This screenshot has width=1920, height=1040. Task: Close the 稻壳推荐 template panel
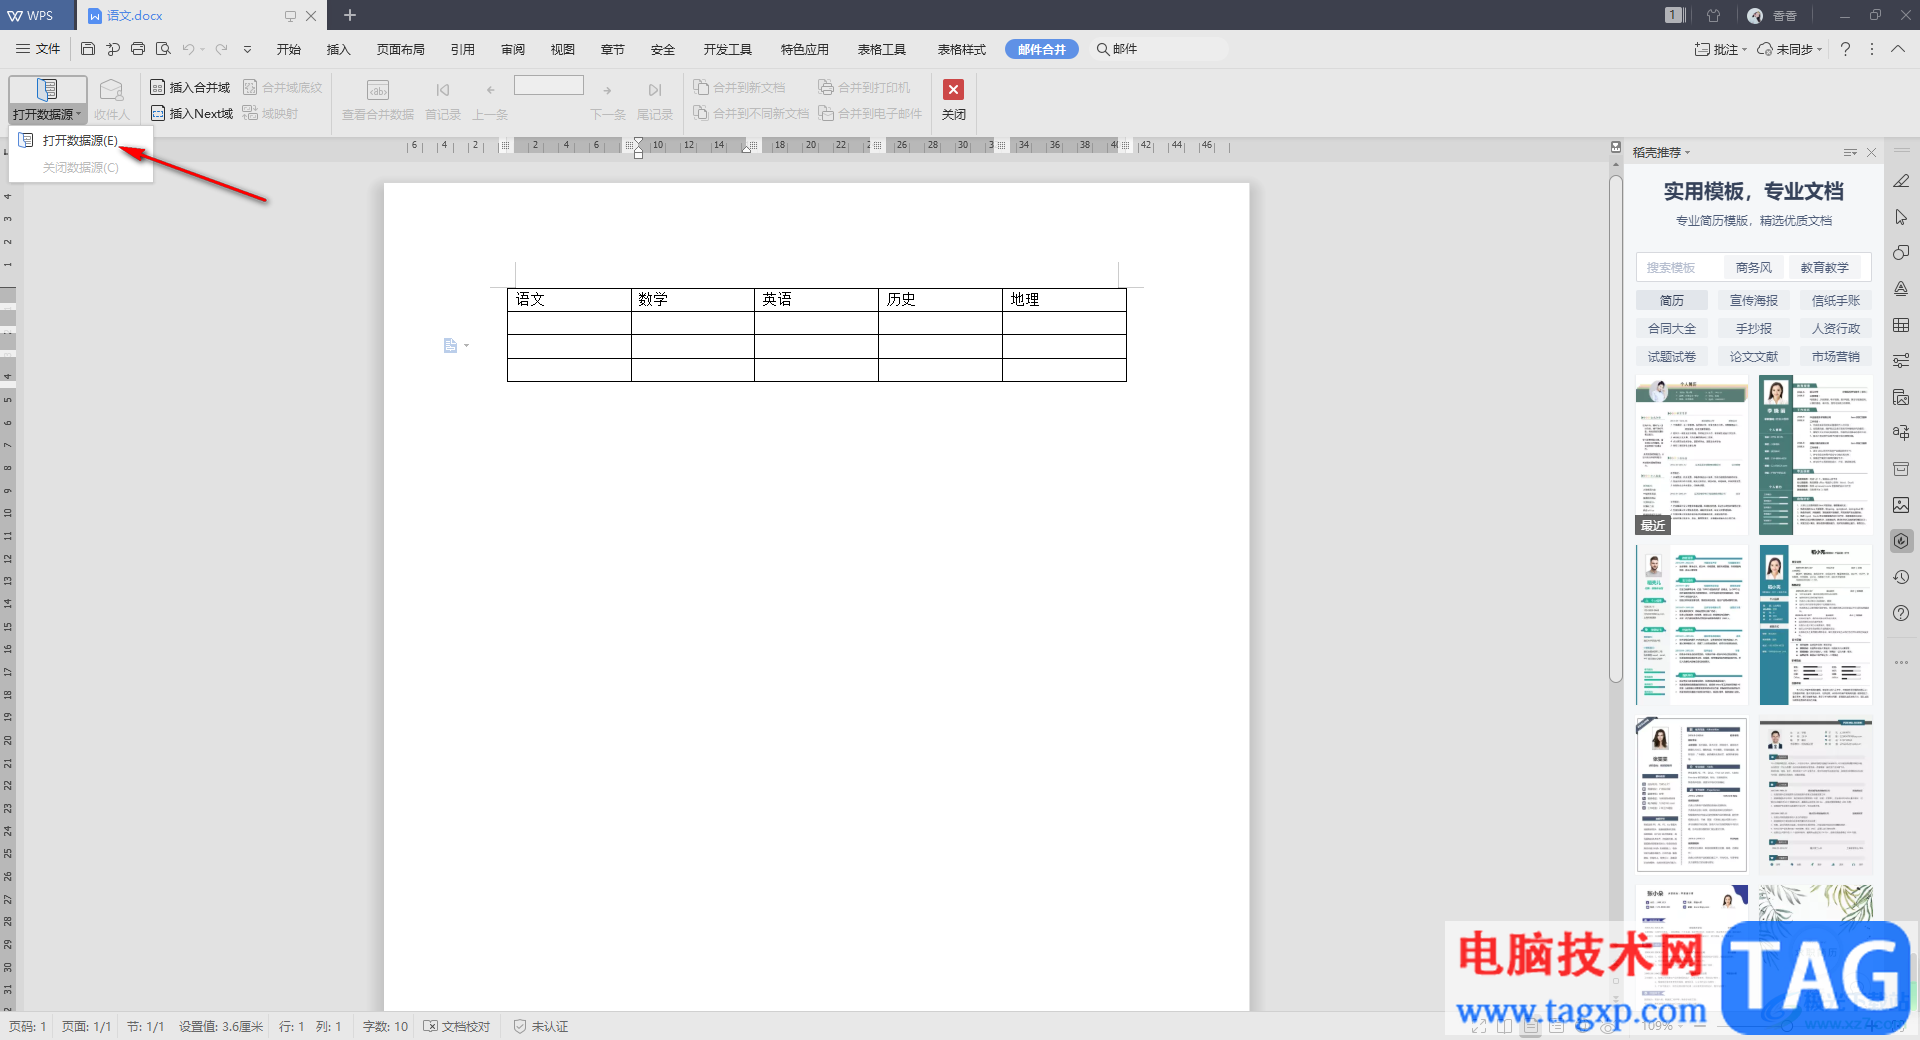[1871, 153]
